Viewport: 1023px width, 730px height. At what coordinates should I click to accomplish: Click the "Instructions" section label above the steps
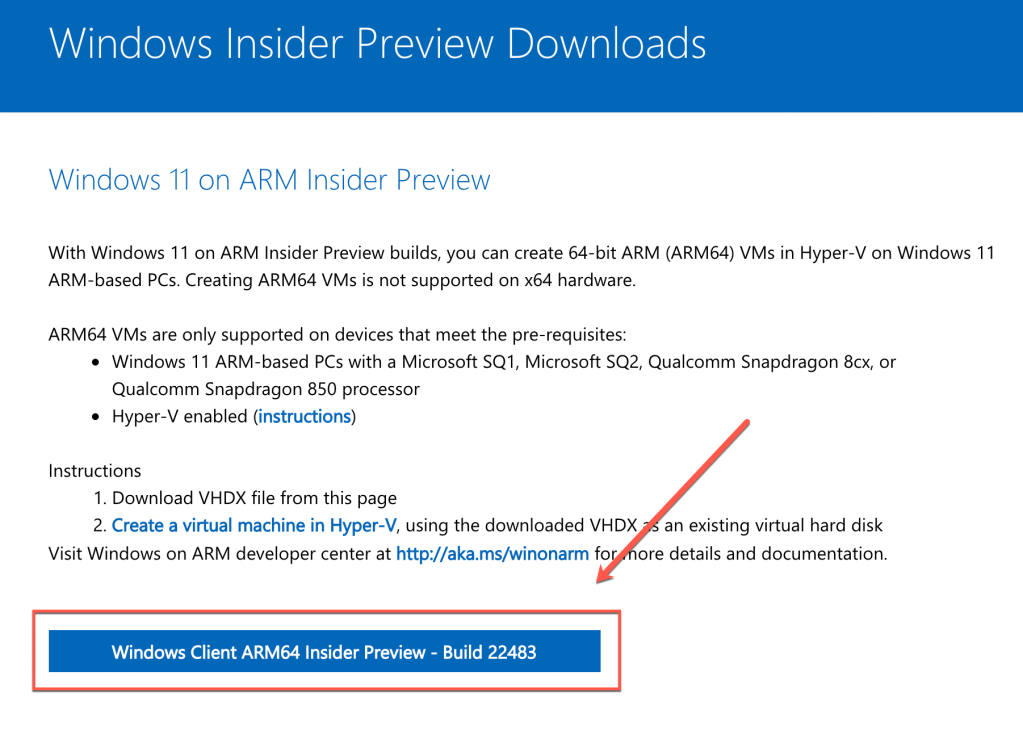tap(95, 471)
